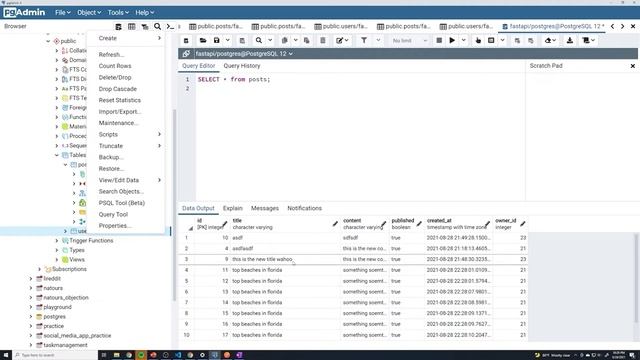Open the fastapi/postgres@PostgreSQL 12 connection dropdown
The image size is (640, 360).
click(x=244, y=53)
